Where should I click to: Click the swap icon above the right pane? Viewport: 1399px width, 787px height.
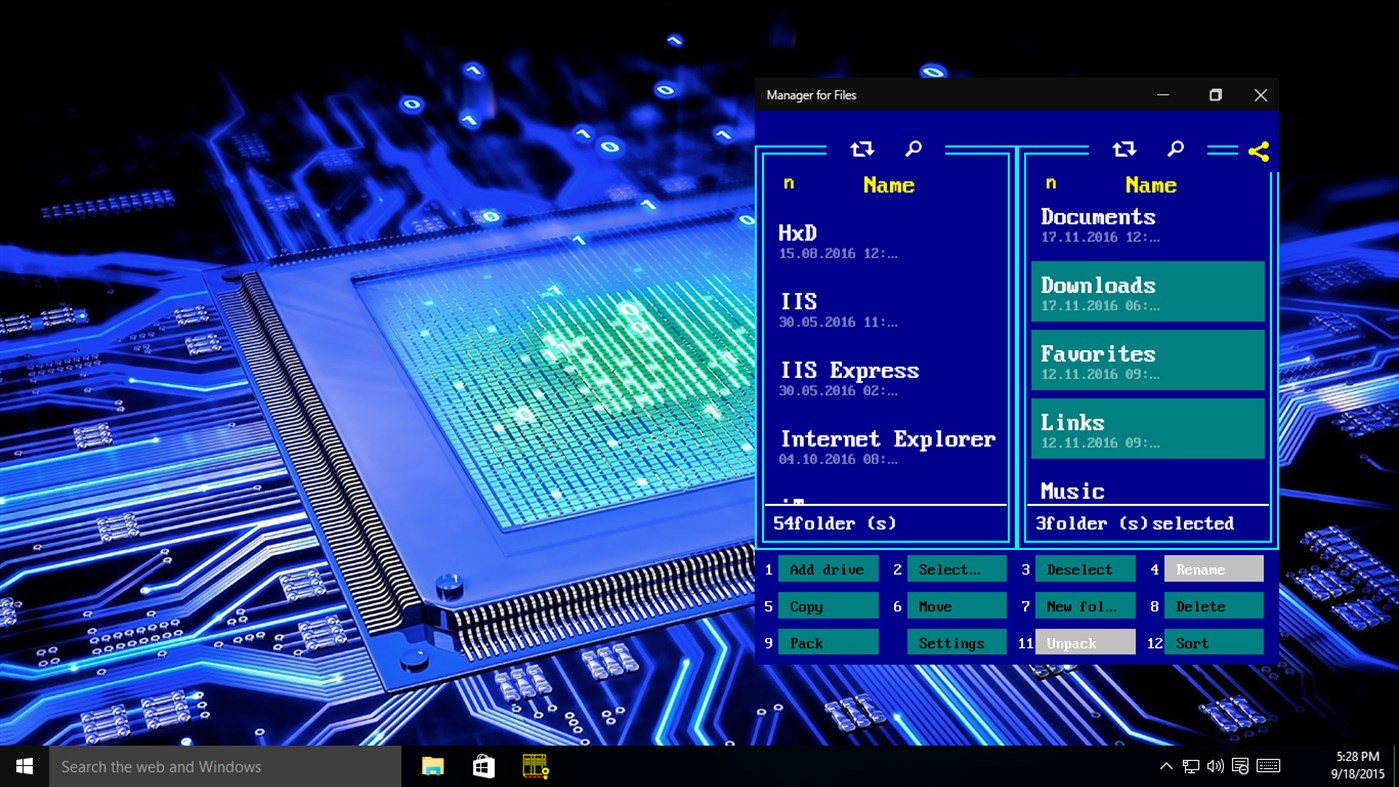click(x=1124, y=149)
